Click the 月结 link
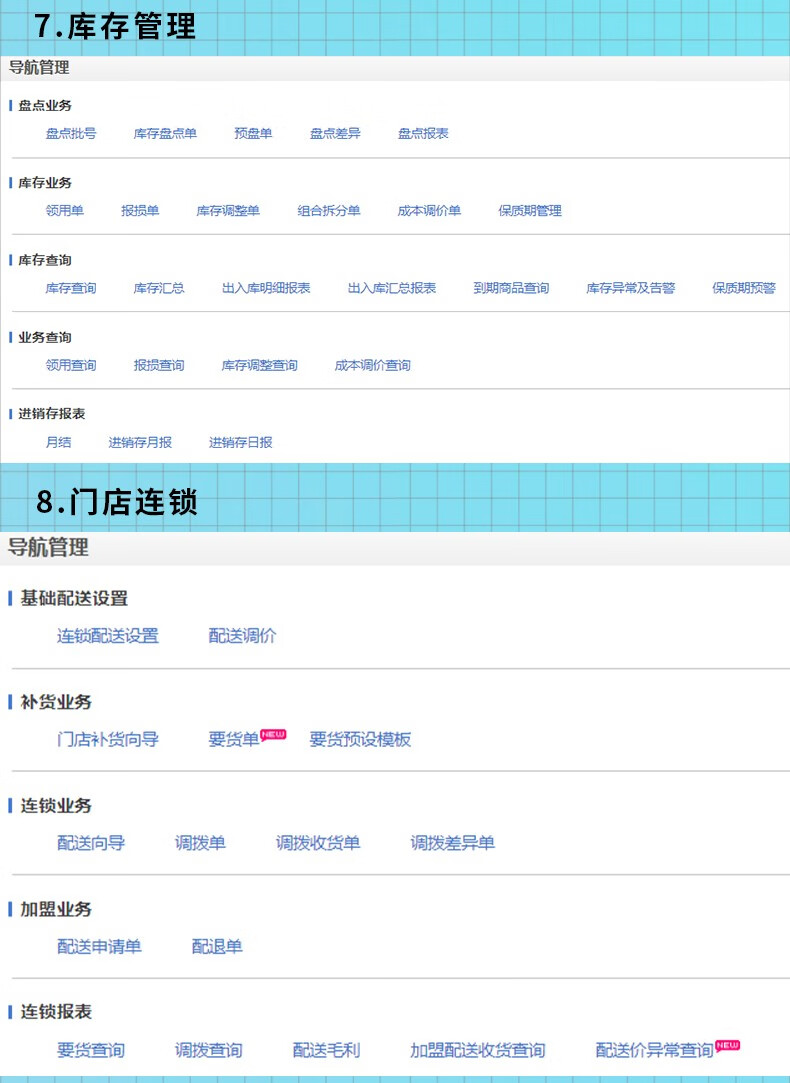790x1083 pixels. pyautogui.click(x=58, y=442)
